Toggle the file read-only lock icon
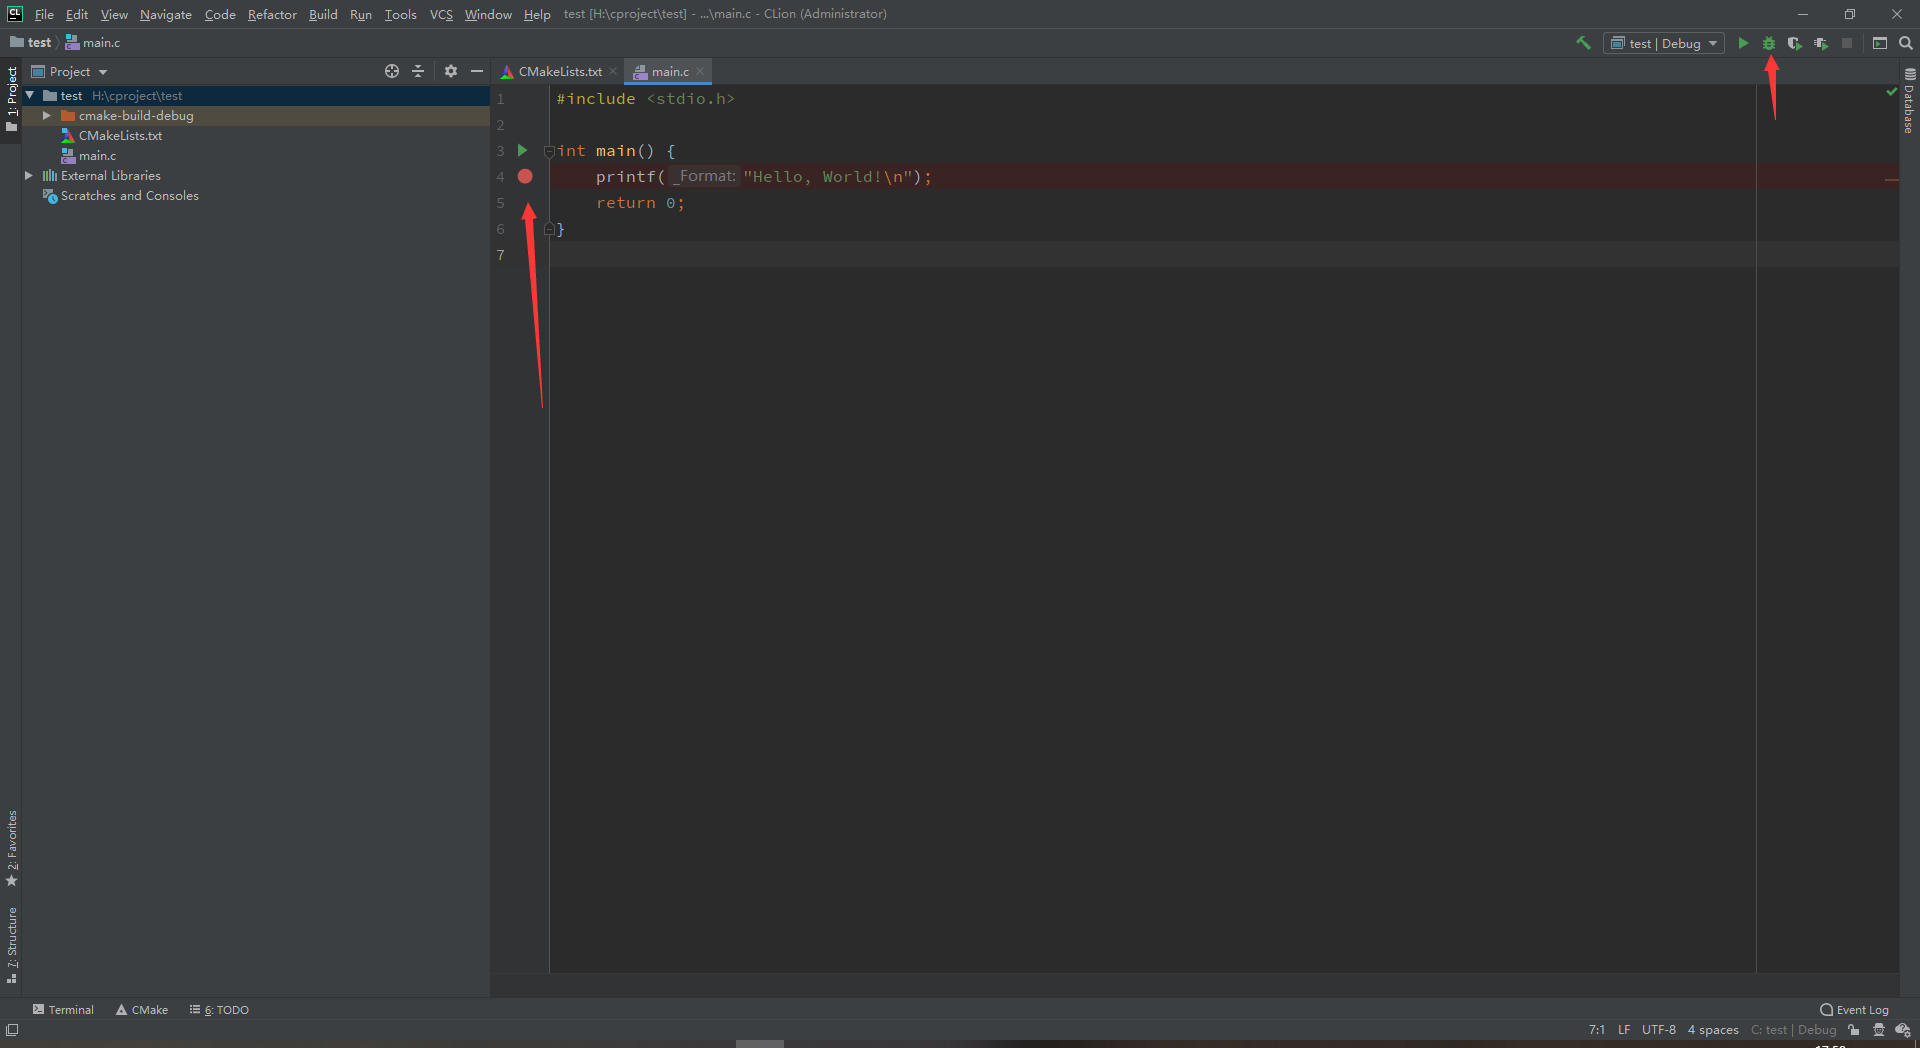This screenshot has height=1048, width=1920. tap(1854, 1030)
